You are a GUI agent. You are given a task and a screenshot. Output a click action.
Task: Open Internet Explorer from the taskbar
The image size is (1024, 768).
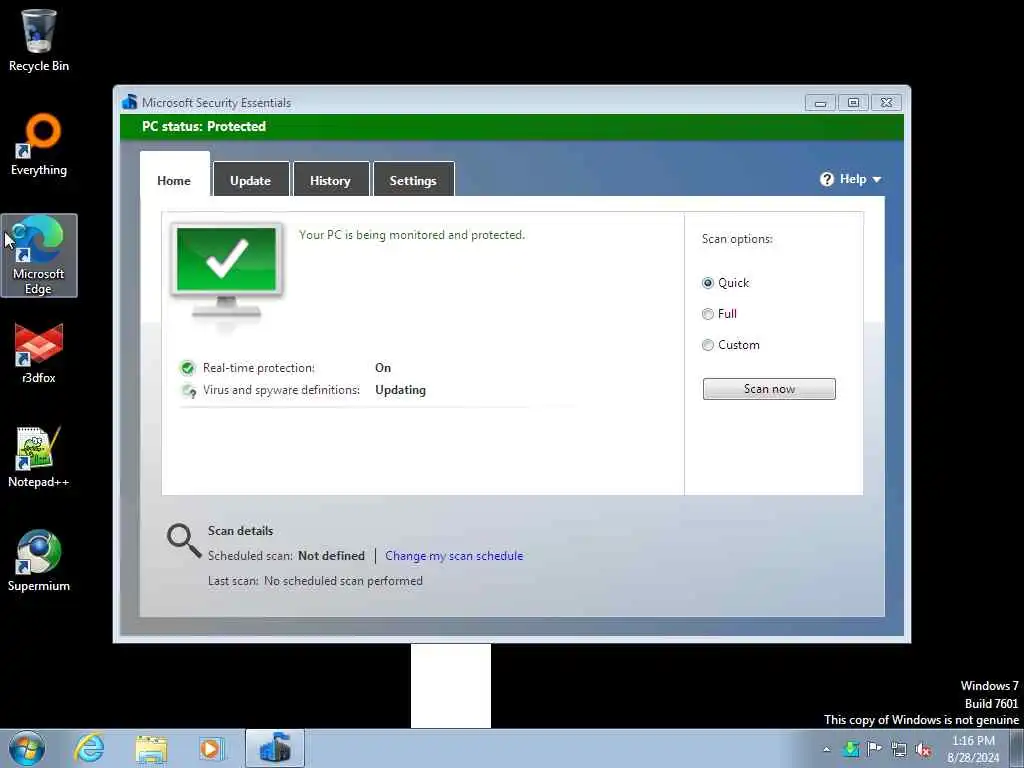coord(89,748)
